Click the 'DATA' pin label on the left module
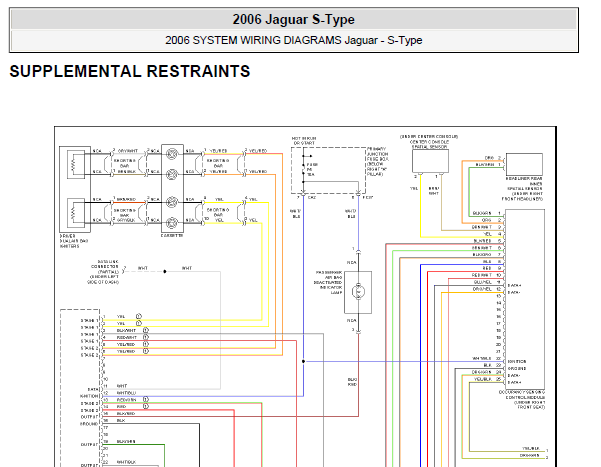This screenshot has width=601, height=467. click(93, 389)
